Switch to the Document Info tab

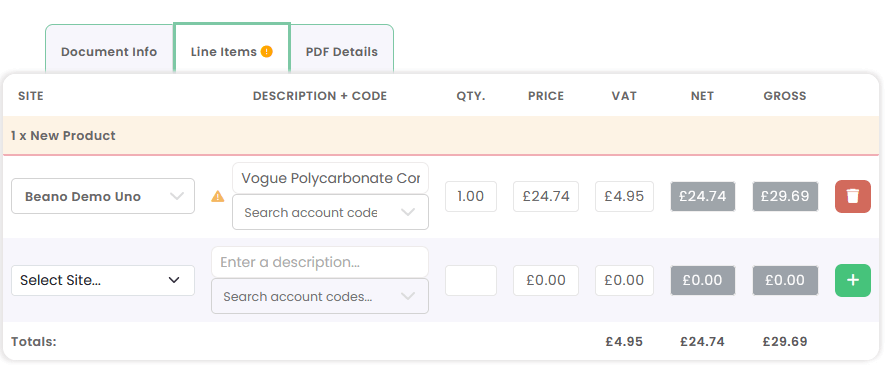click(109, 52)
